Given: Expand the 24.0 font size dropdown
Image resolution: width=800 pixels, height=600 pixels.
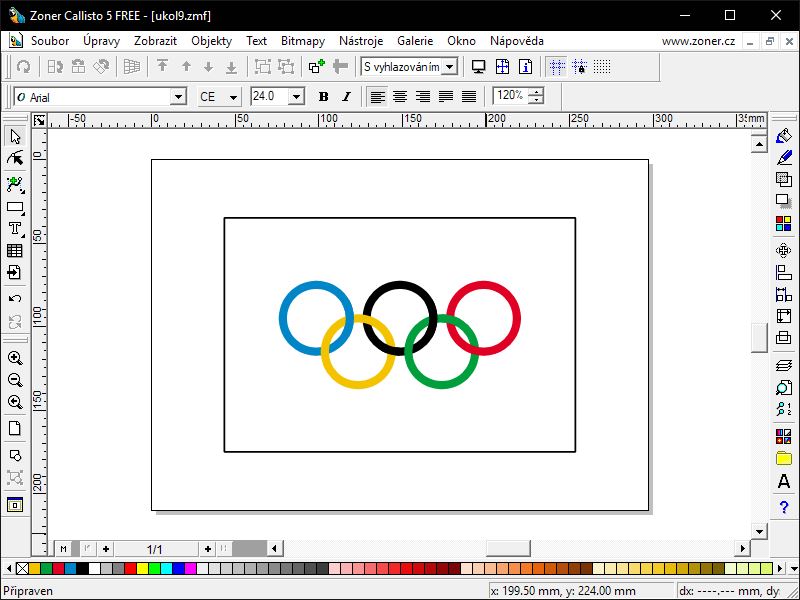Looking at the screenshot, I should tap(296, 96).
